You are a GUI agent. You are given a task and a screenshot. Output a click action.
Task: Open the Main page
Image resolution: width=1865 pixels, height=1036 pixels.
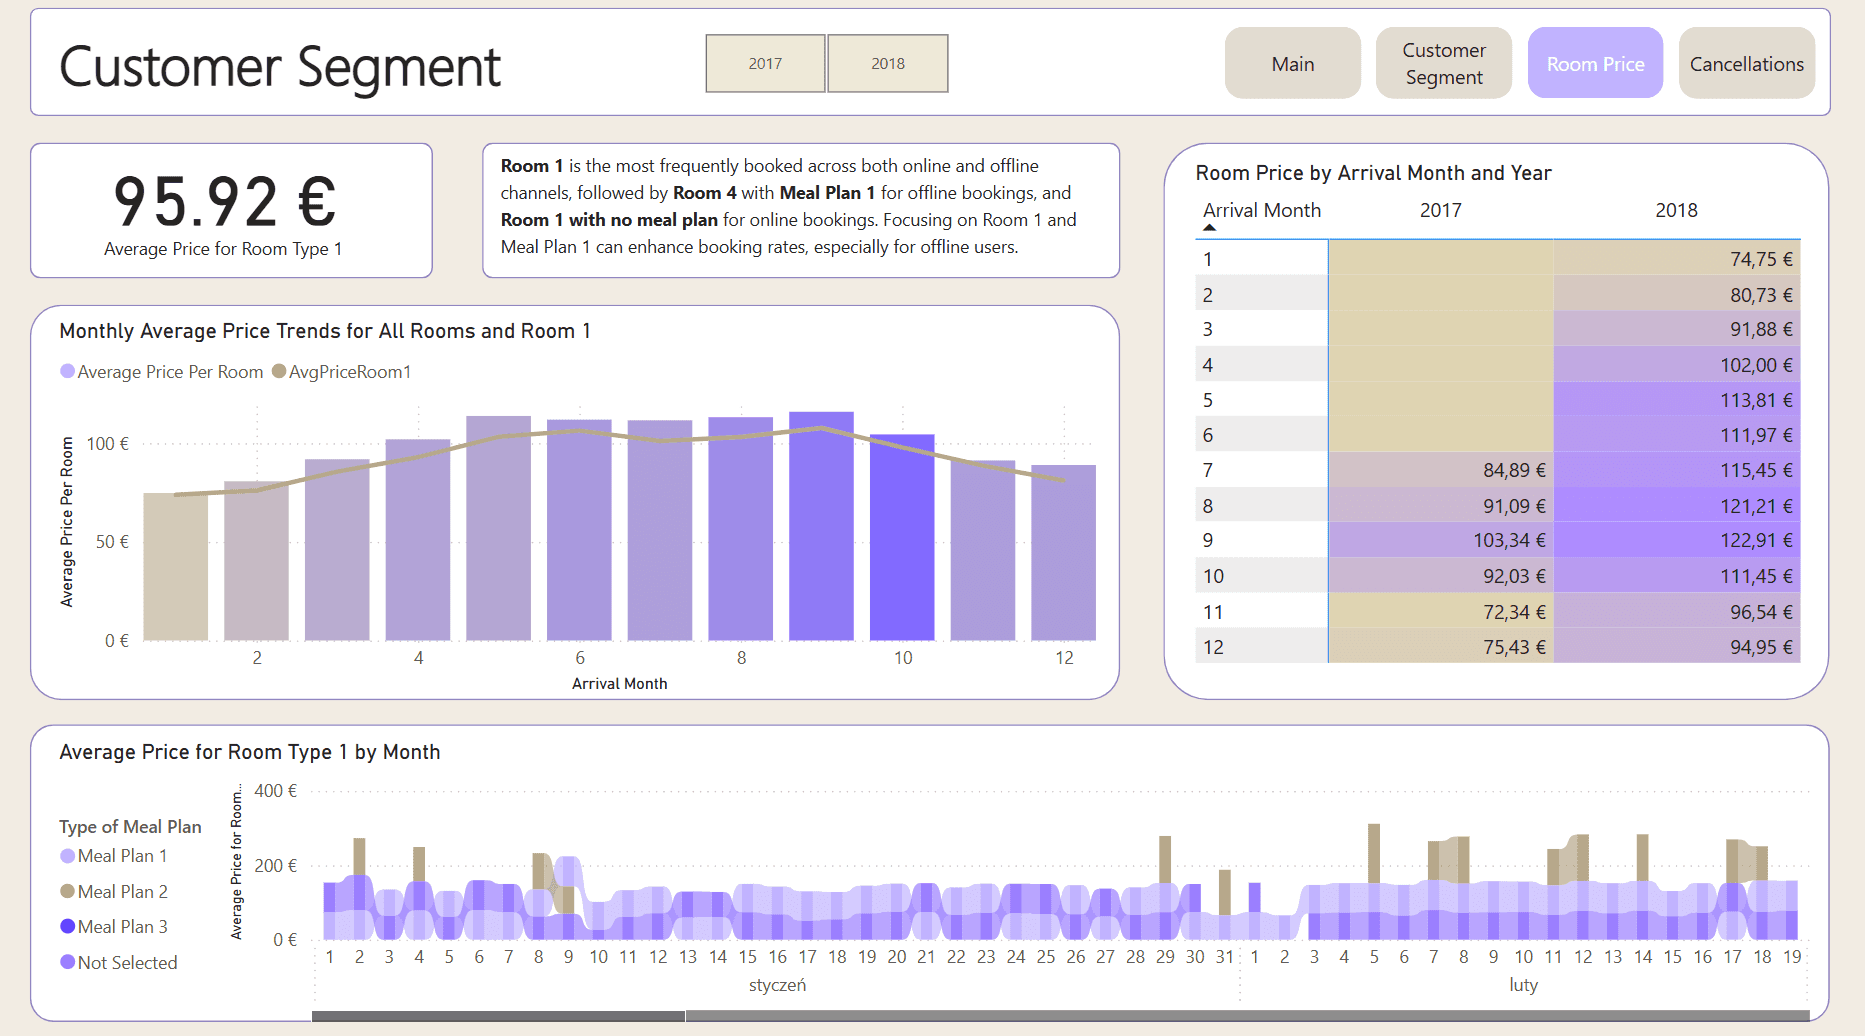[1292, 64]
